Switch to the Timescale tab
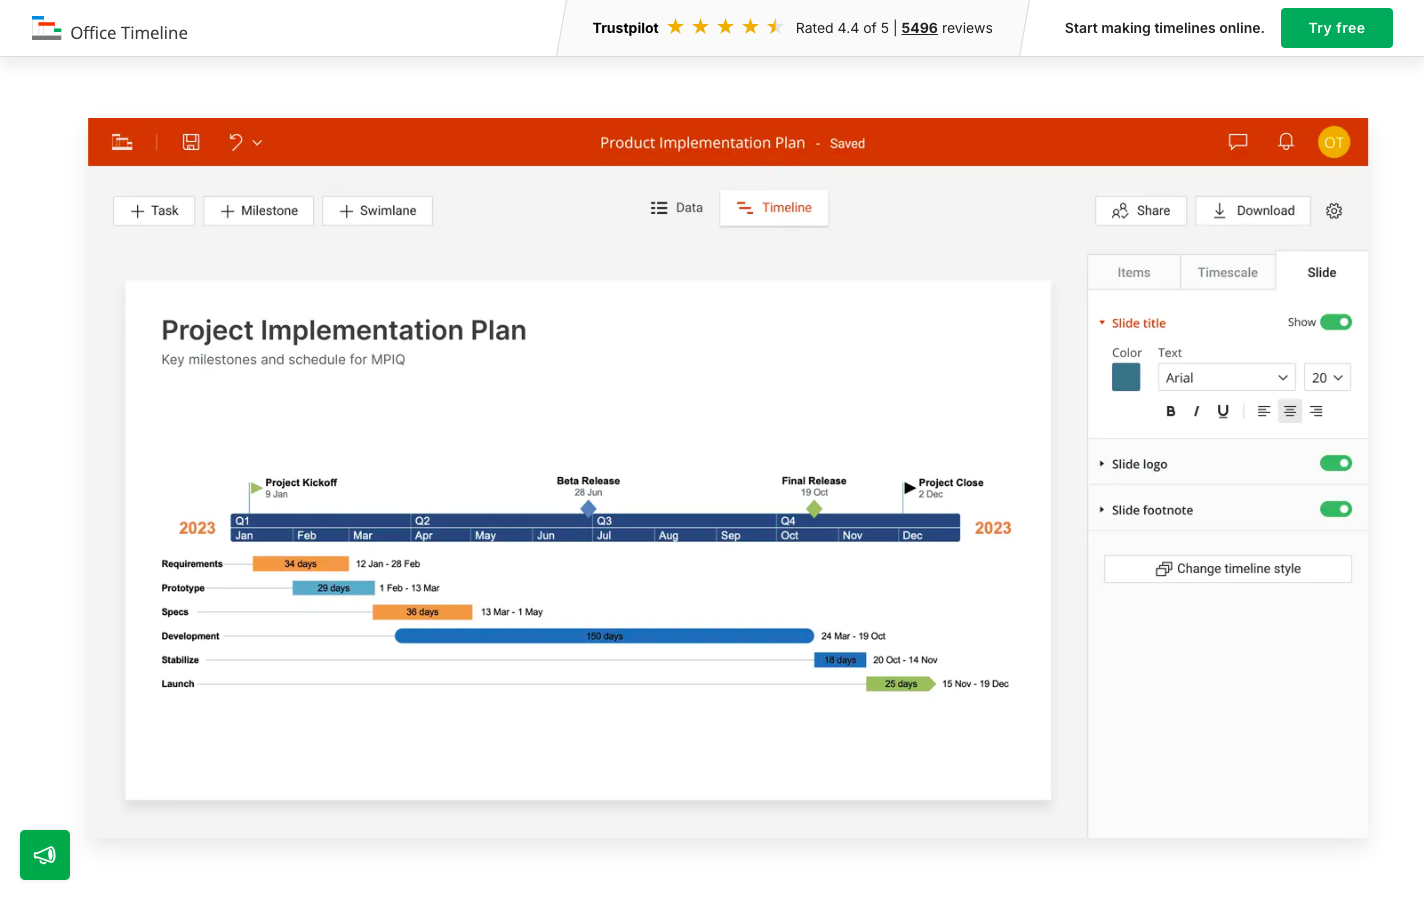 tap(1227, 272)
